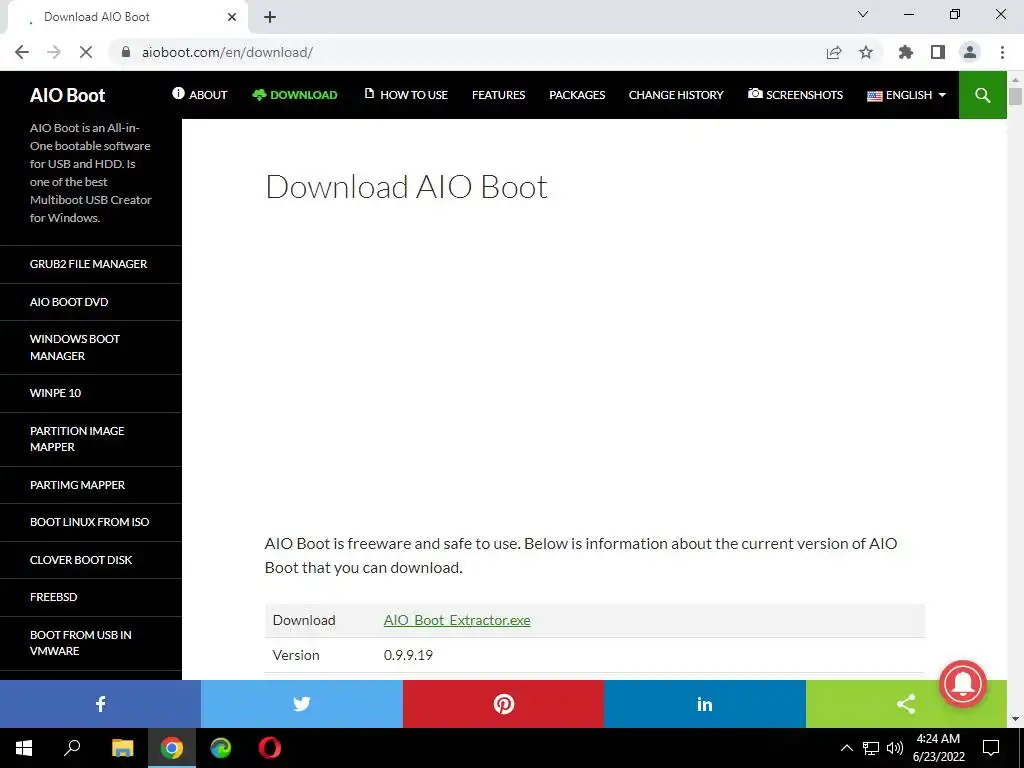Screen dimensions: 1024x768
Task: Share the page on Twitter
Action: click(x=302, y=704)
